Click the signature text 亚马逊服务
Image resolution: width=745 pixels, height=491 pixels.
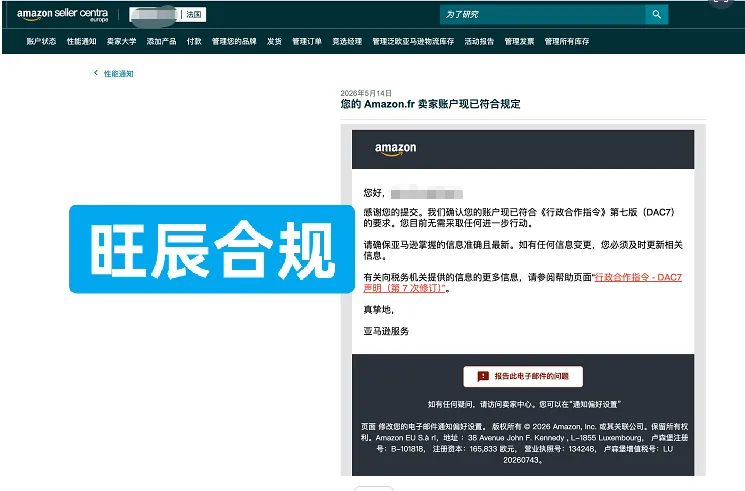coord(386,331)
